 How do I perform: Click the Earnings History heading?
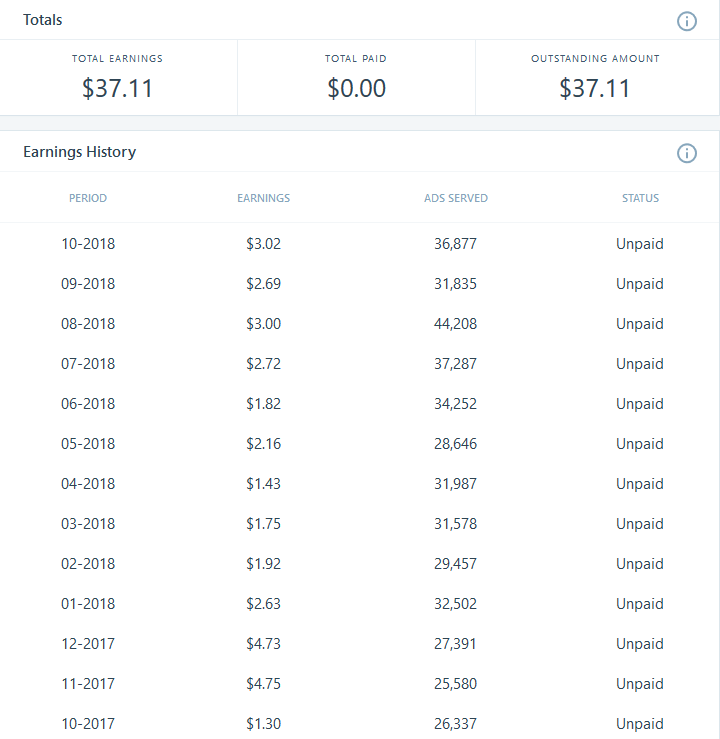click(80, 152)
